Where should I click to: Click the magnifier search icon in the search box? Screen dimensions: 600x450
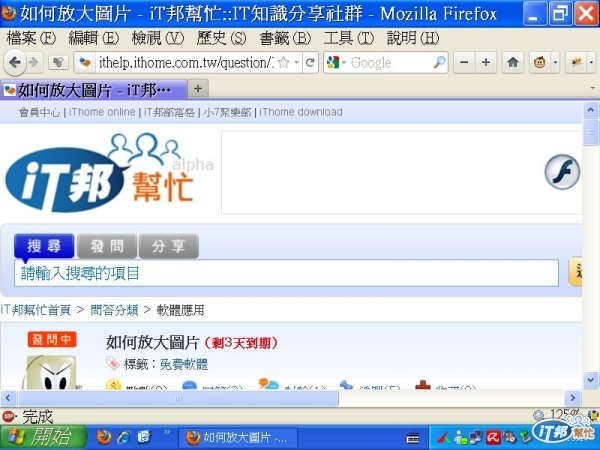[439, 62]
